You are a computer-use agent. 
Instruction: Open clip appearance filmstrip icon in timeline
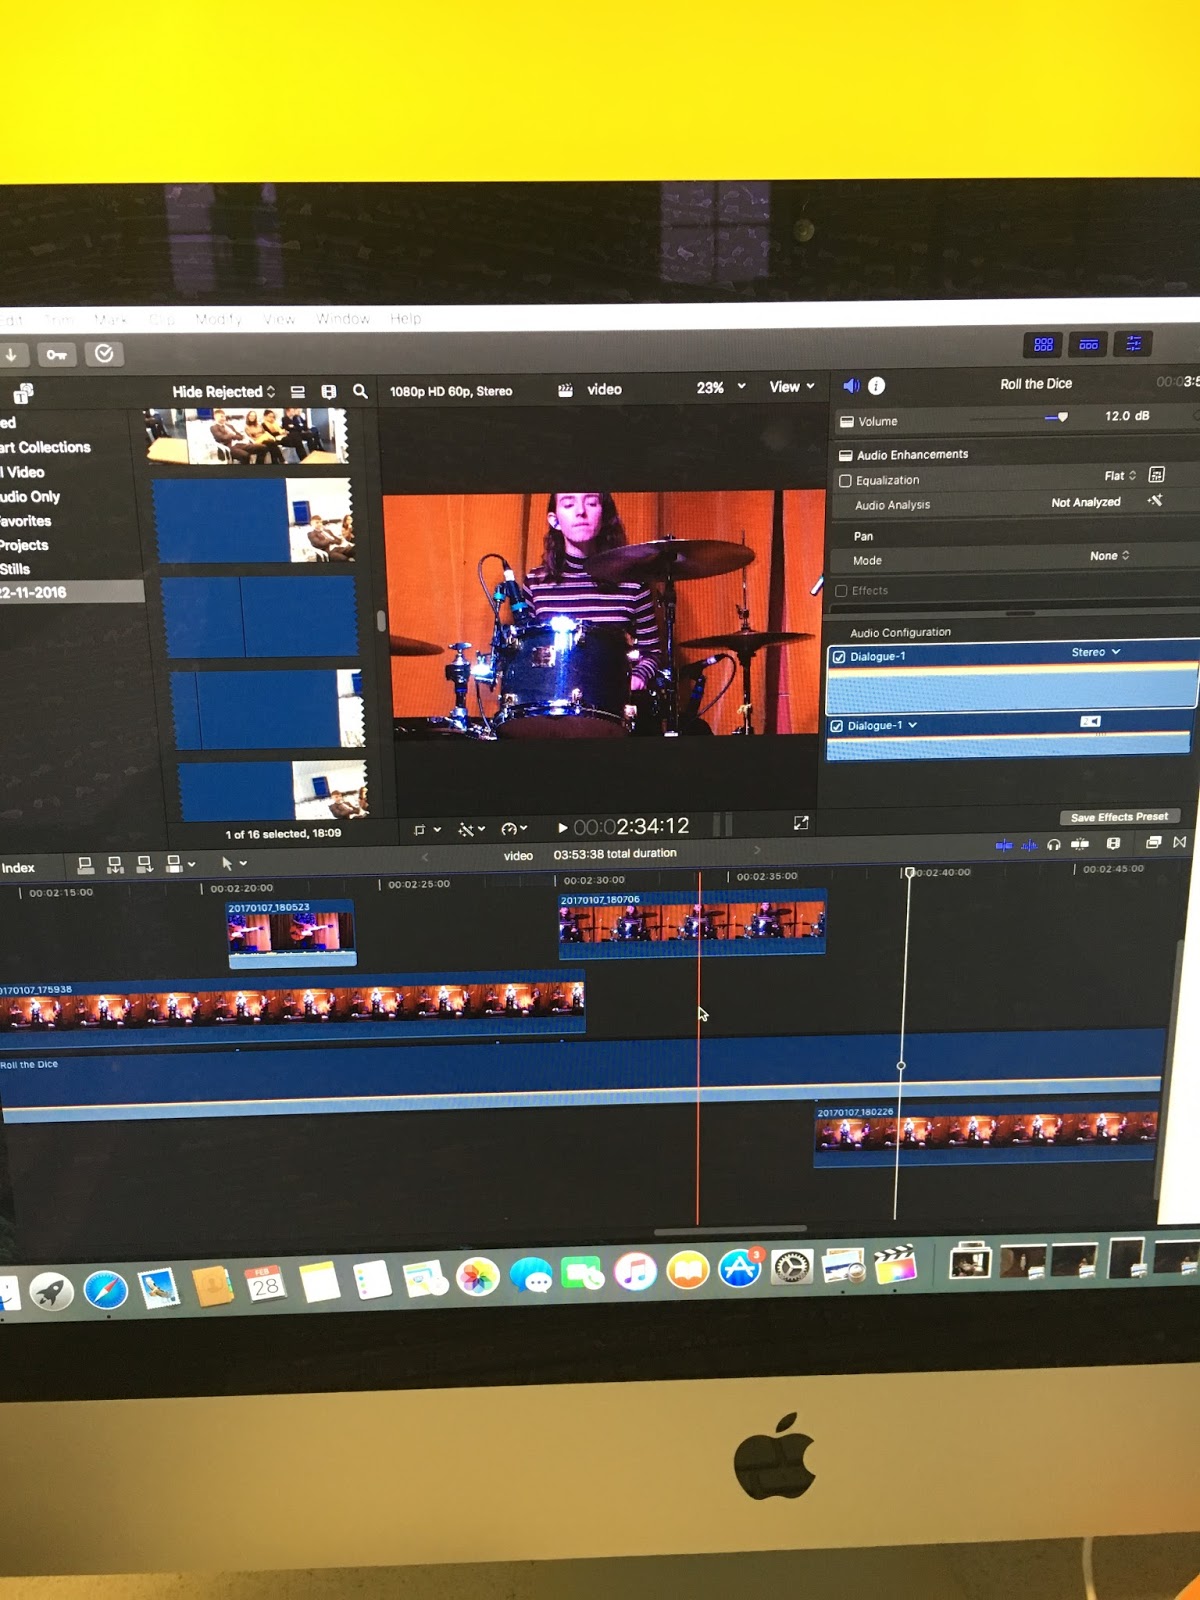click(1113, 843)
